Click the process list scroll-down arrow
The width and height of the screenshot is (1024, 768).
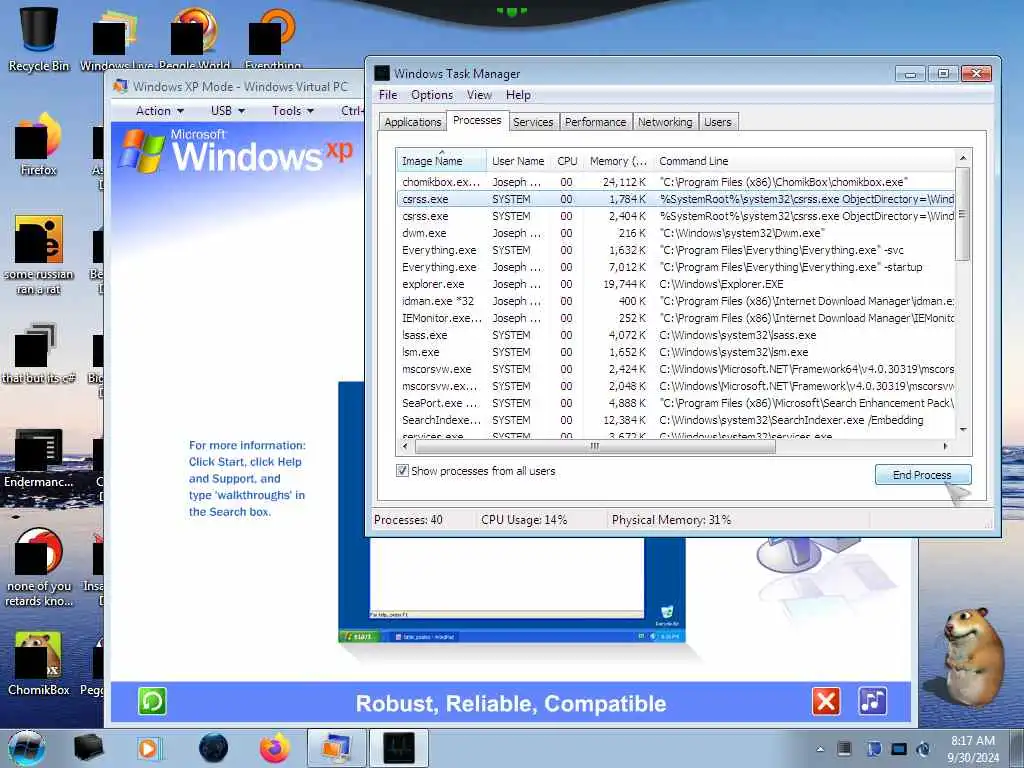963,430
